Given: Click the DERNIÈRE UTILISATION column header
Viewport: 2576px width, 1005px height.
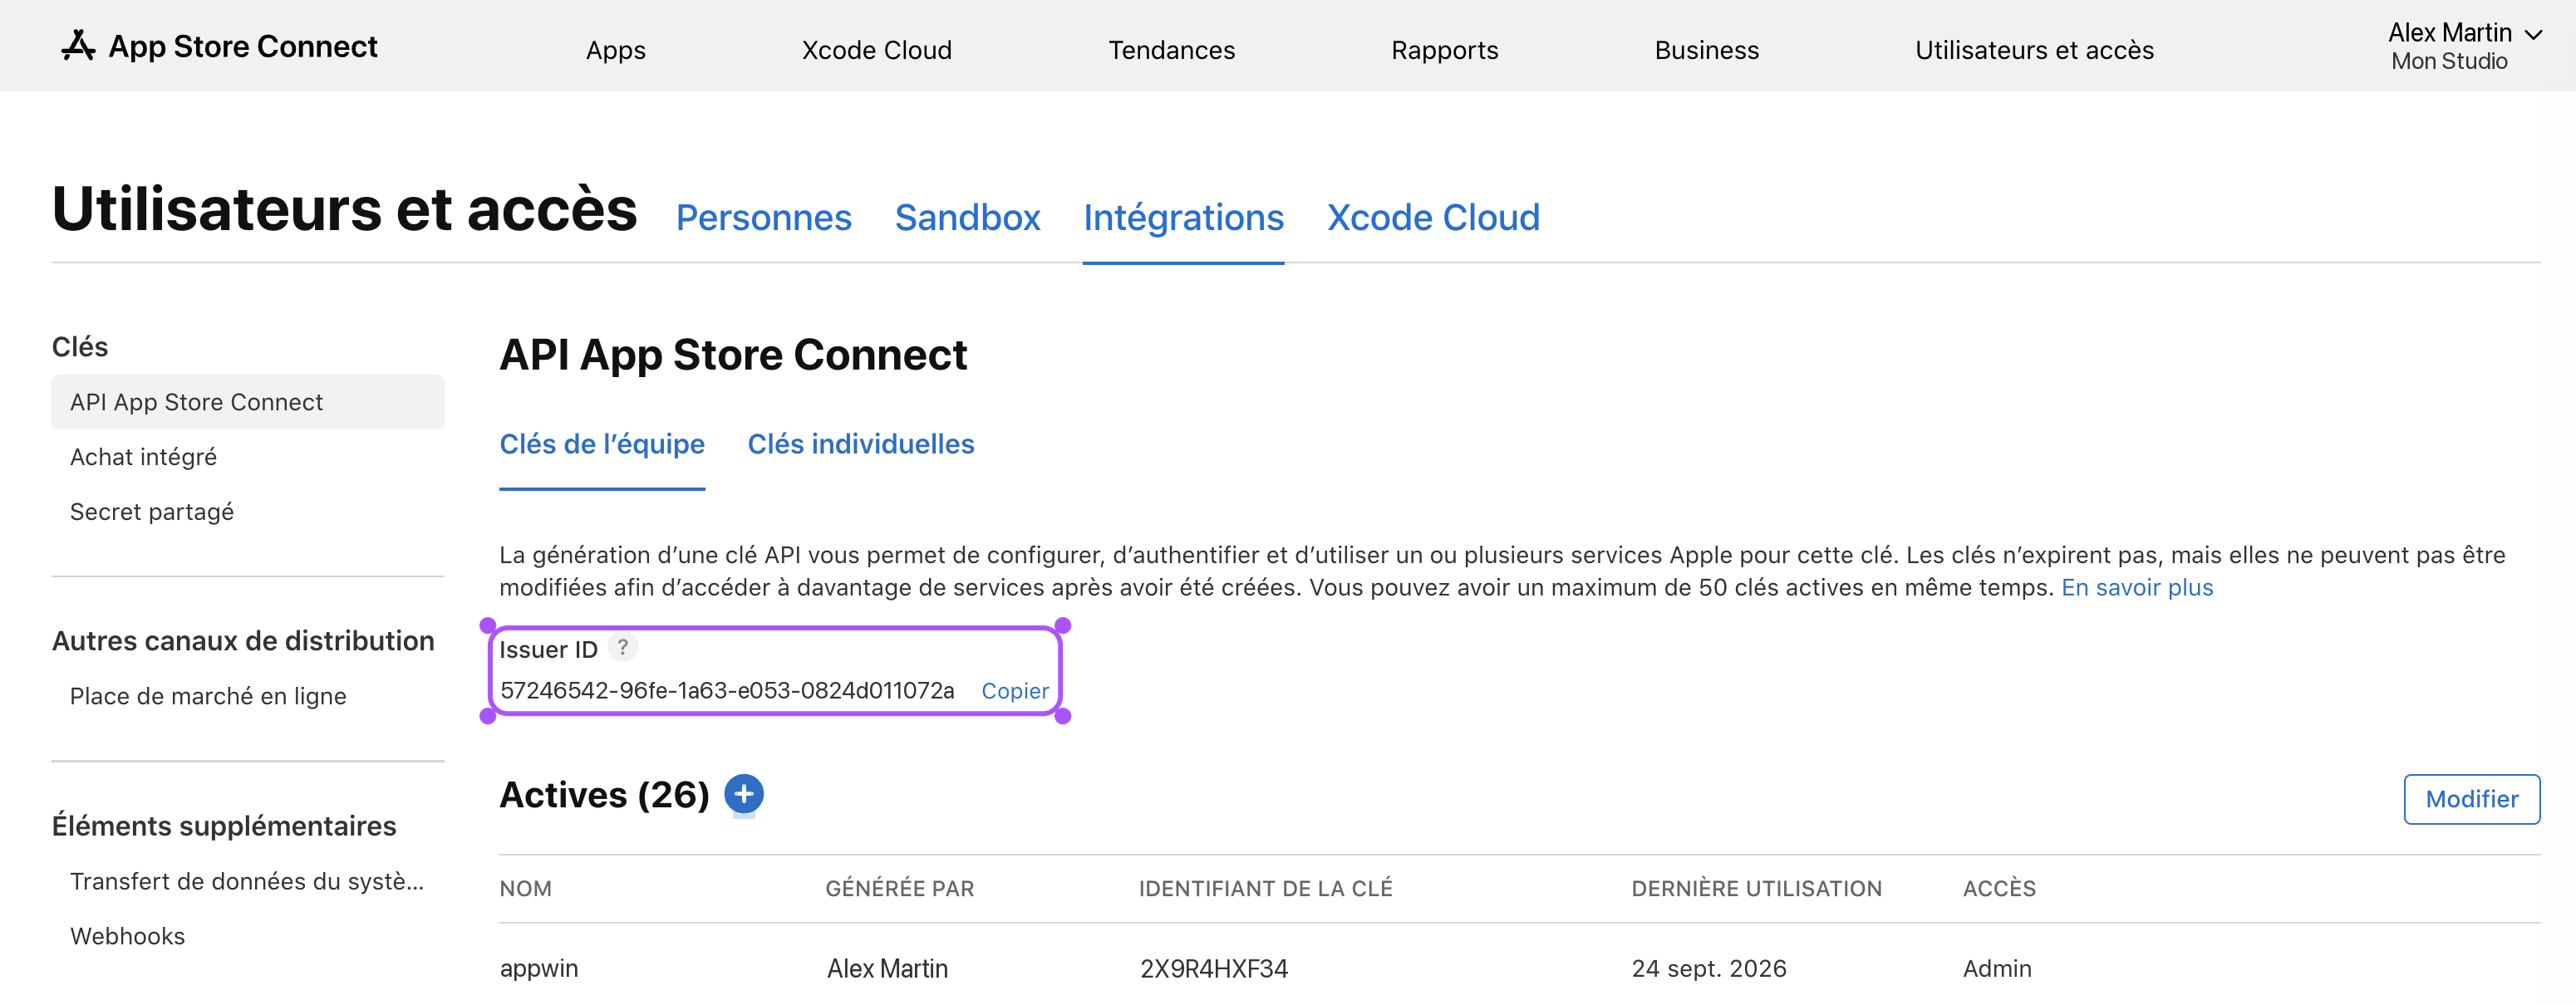Looking at the screenshot, I should tap(1757, 889).
